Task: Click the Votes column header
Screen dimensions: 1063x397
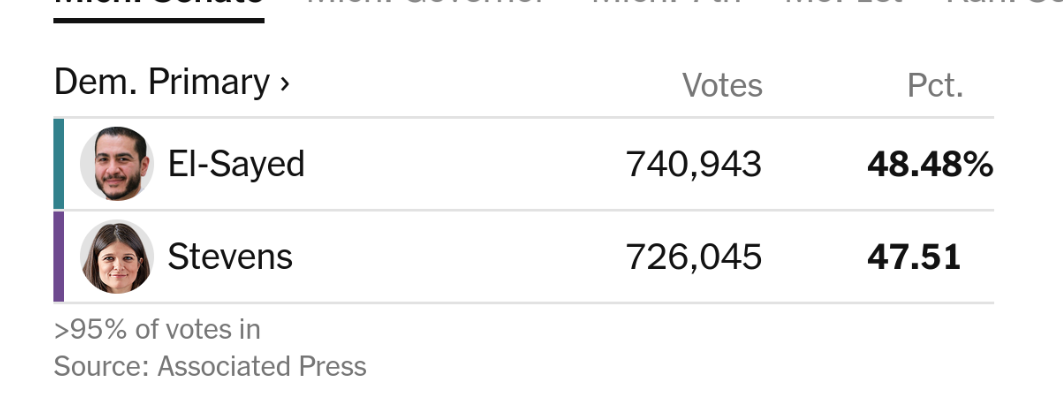Action: pyautogui.click(x=722, y=86)
